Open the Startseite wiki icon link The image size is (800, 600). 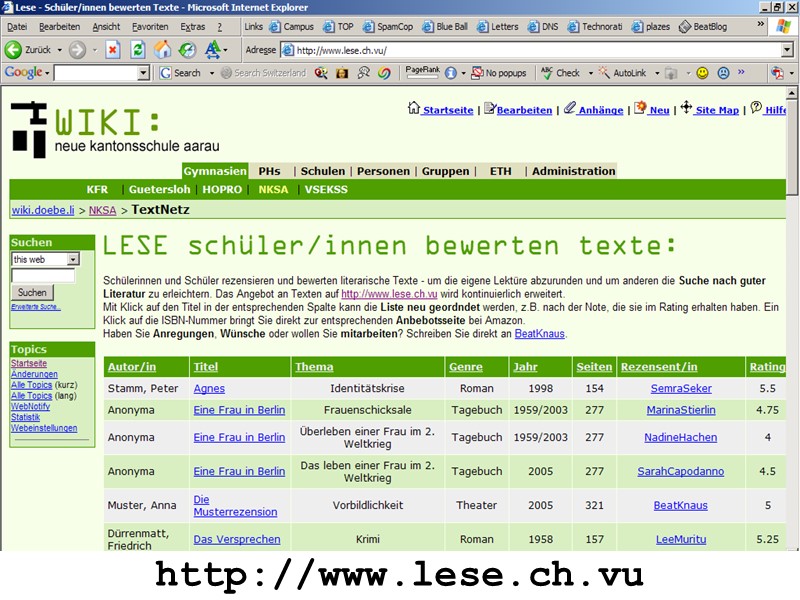[414, 108]
